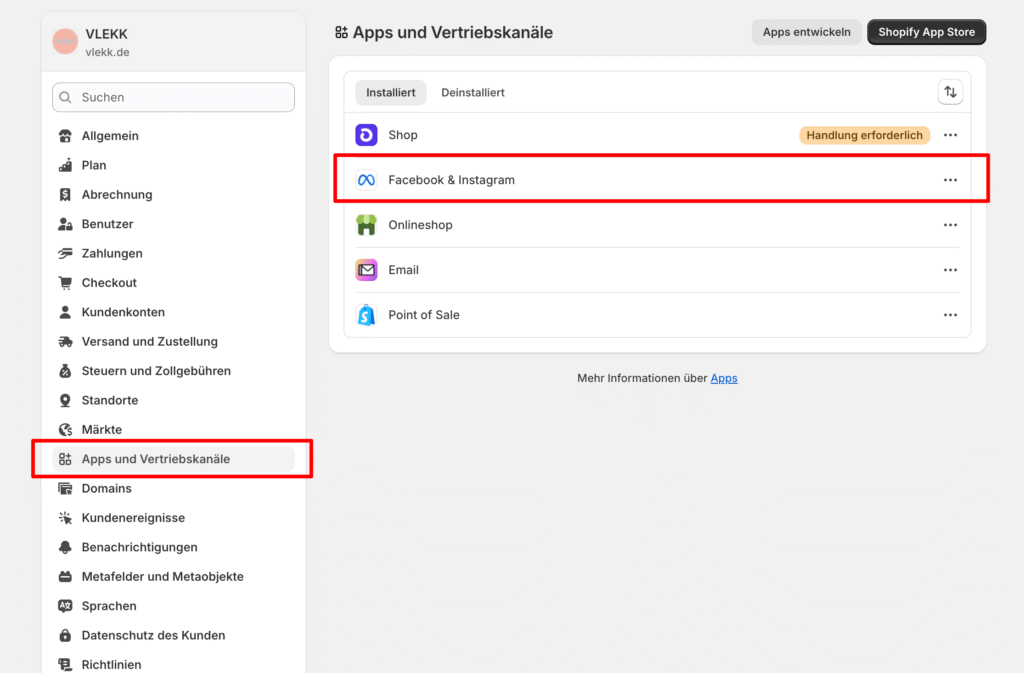Select Datenschutz des Kunden entry
1024x673 pixels.
(x=173, y=635)
